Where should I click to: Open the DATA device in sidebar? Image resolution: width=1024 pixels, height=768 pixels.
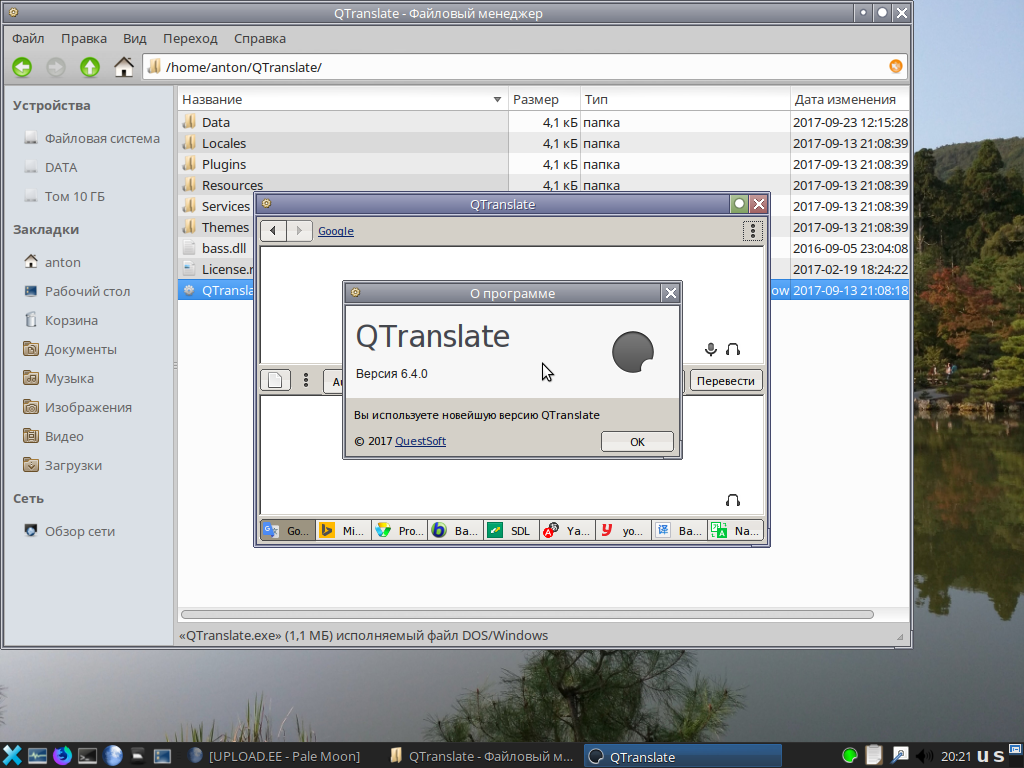[61, 167]
